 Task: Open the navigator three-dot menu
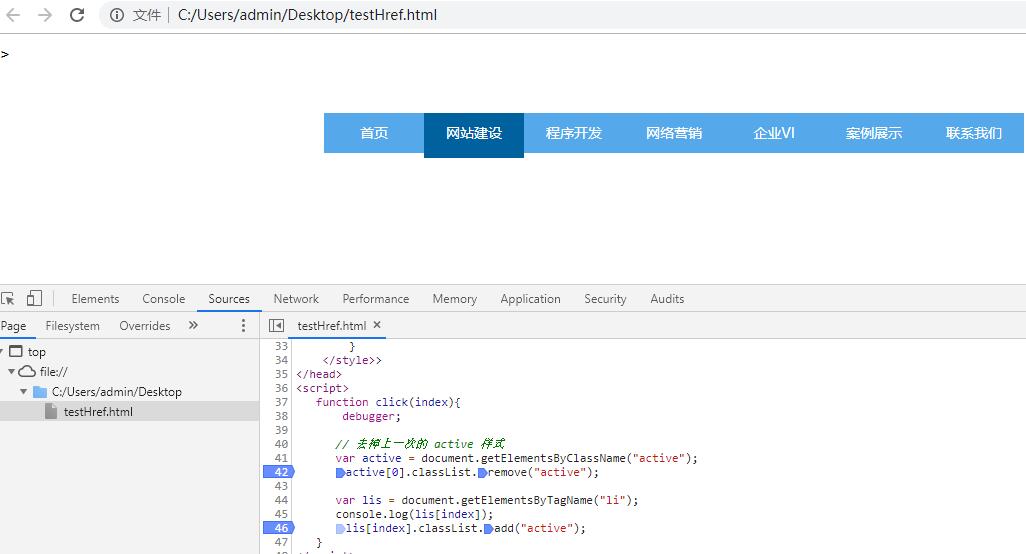pyautogui.click(x=243, y=326)
